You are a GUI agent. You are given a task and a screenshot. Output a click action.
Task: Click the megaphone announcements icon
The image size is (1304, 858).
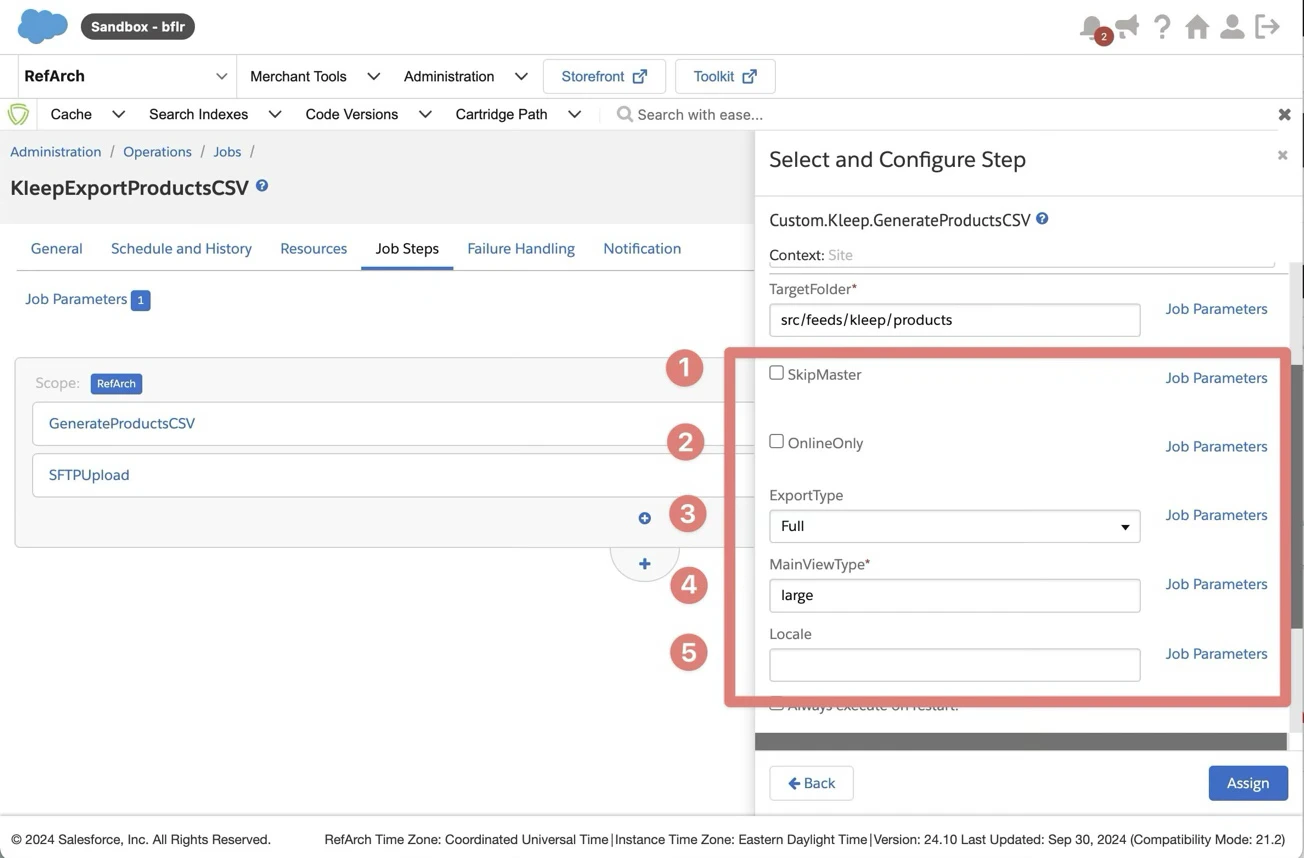click(1127, 26)
